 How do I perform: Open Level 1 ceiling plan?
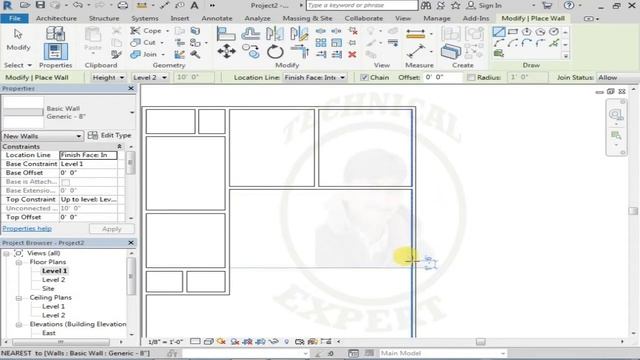click(x=53, y=307)
